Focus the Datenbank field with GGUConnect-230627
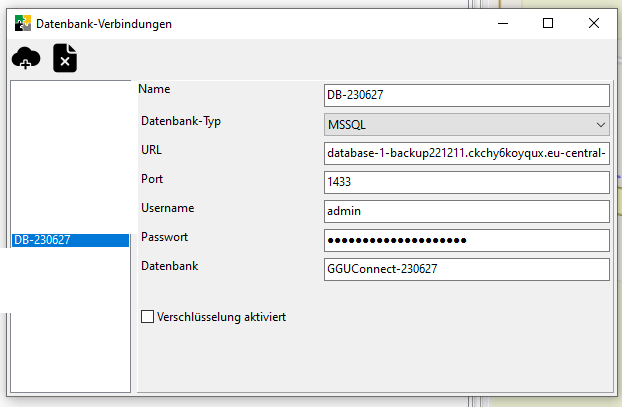Image resolution: width=622 pixels, height=407 pixels. coord(467,270)
